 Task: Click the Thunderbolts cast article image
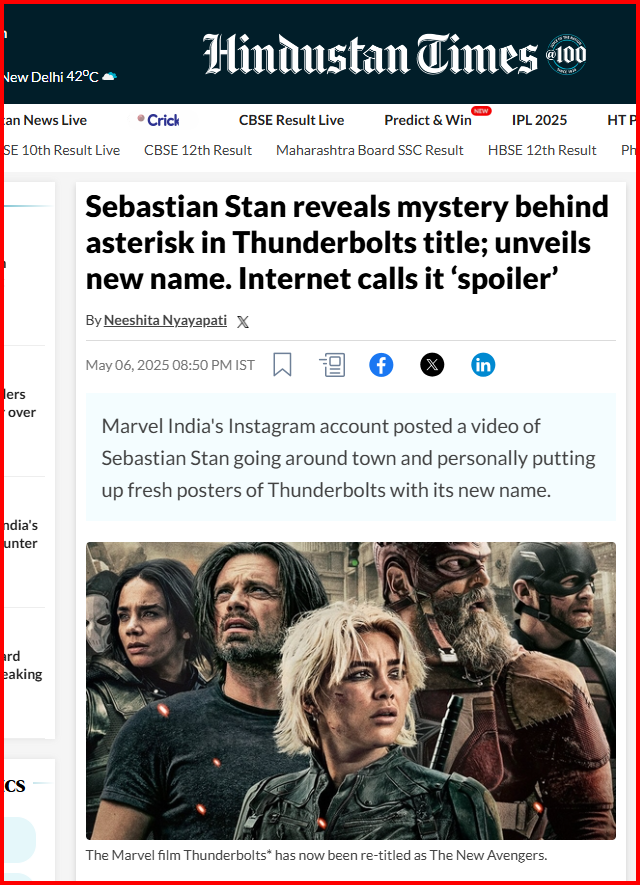click(350, 690)
